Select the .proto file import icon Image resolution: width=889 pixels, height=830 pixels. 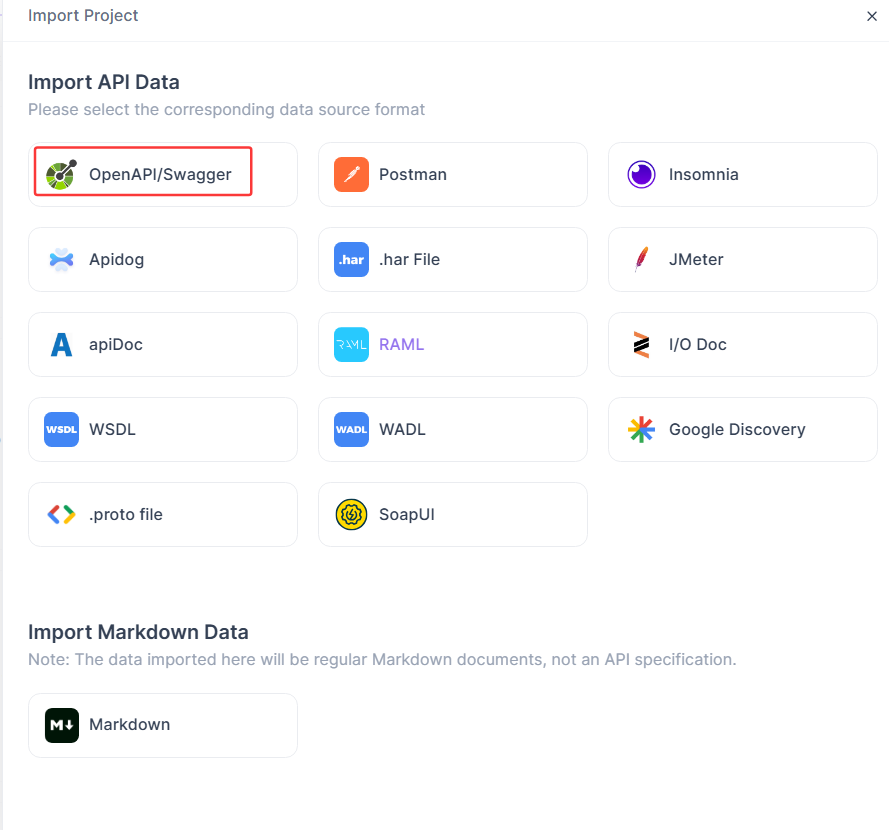coord(61,514)
